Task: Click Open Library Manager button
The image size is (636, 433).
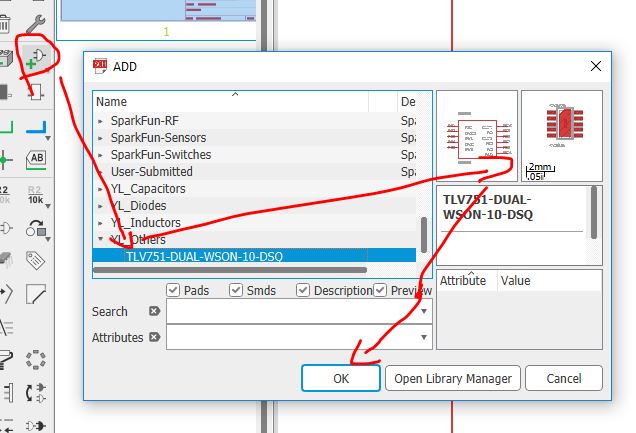Action: pyautogui.click(x=453, y=378)
